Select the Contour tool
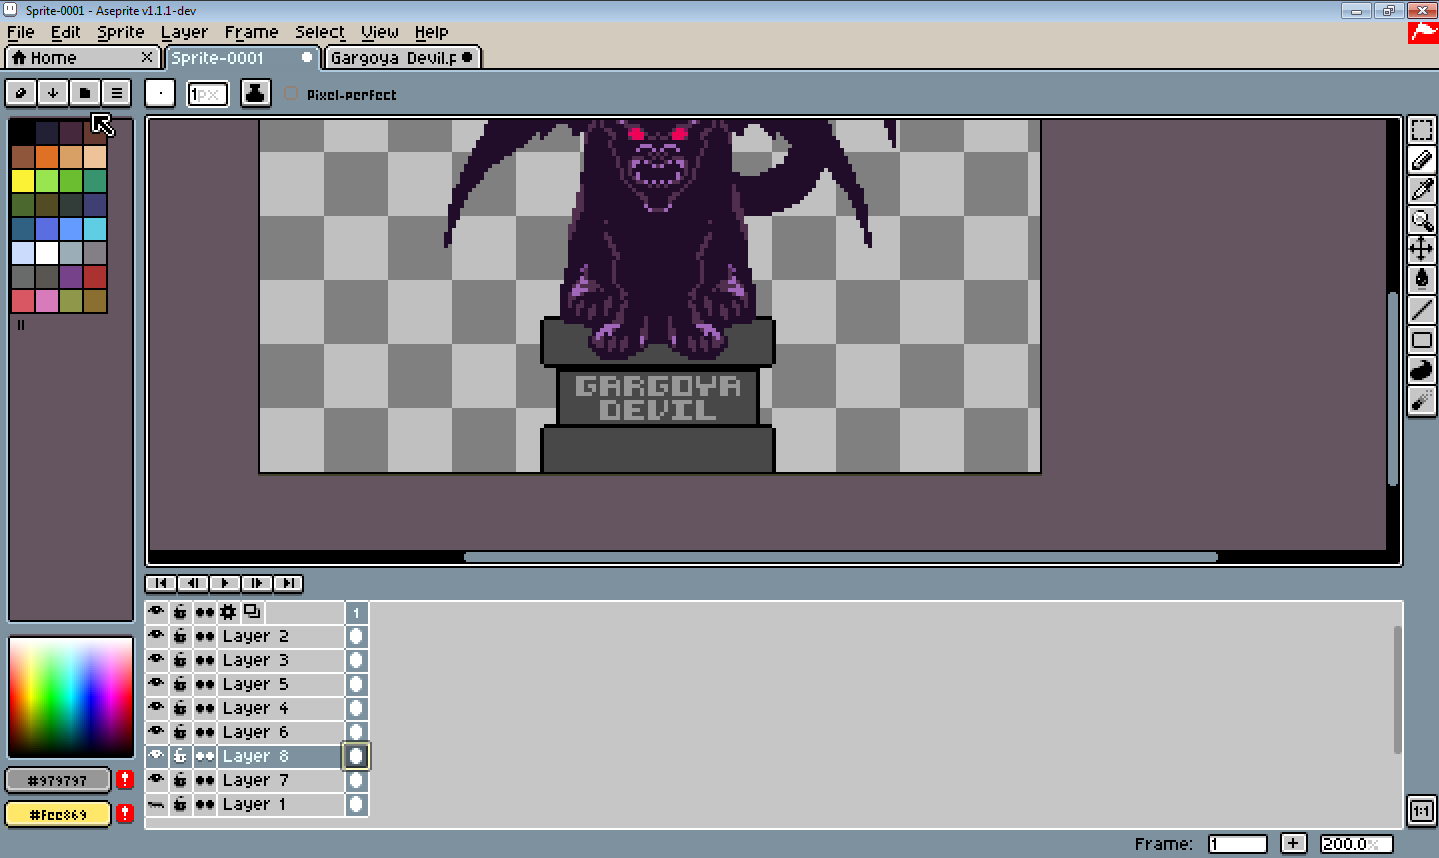1439x858 pixels. pyautogui.click(x=1421, y=370)
